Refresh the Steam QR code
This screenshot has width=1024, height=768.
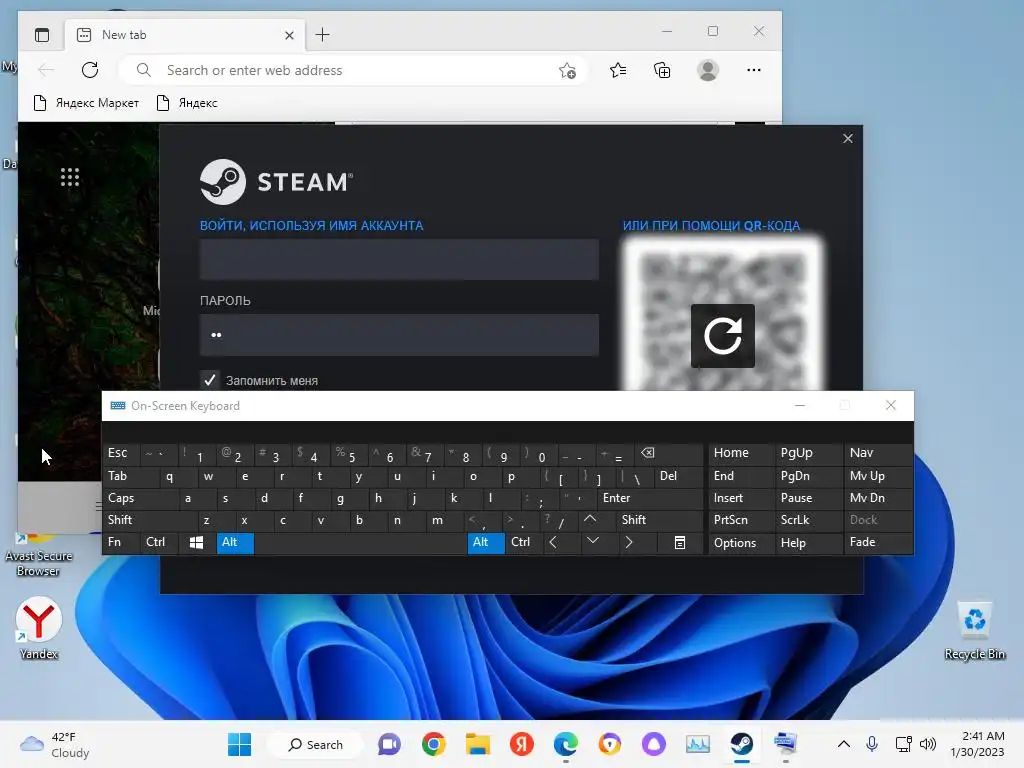[x=722, y=336]
